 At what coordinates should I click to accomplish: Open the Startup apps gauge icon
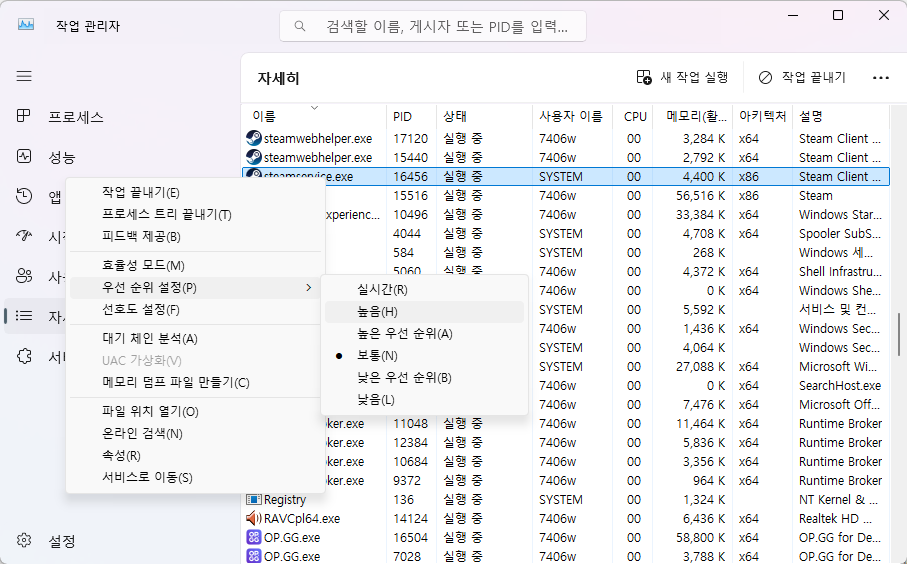pyautogui.click(x=24, y=235)
